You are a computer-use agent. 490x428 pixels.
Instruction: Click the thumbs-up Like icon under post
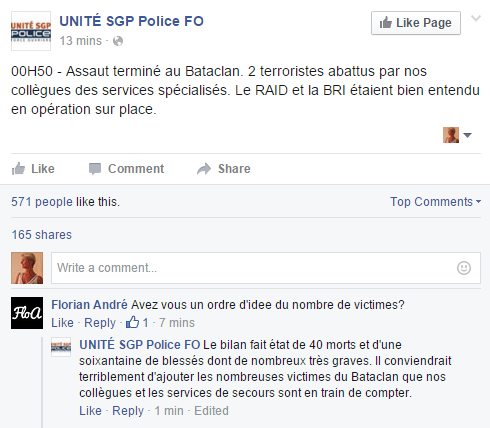tap(18, 169)
